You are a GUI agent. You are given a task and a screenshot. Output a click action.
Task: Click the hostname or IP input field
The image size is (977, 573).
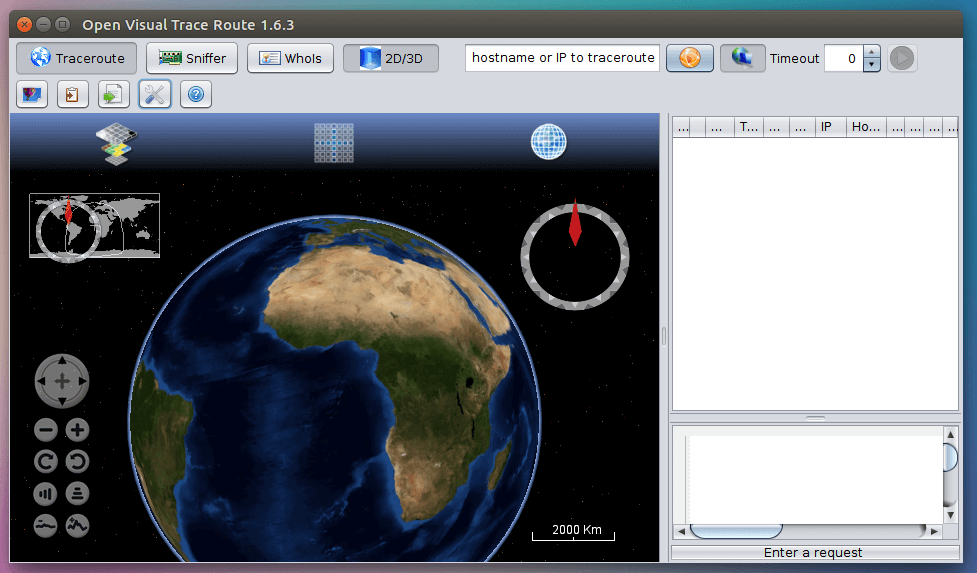tap(562, 58)
